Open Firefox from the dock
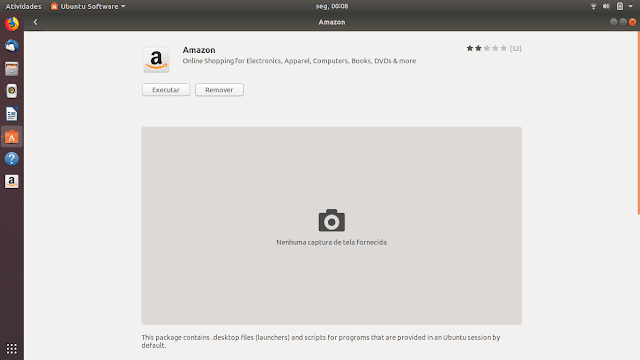The width and height of the screenshot is (640, 360). point(12,24)
